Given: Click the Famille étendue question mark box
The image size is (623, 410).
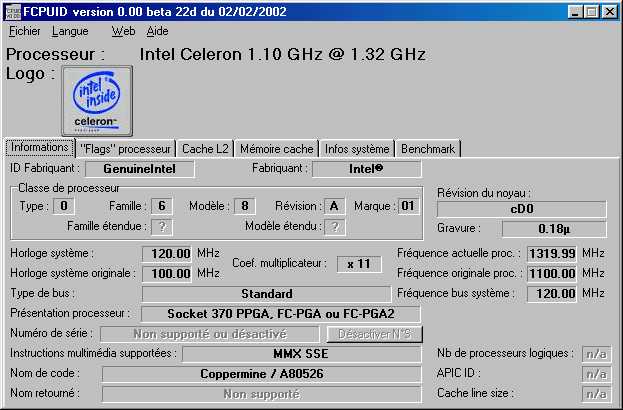Looking at the screenshot, I should (162, 227).
